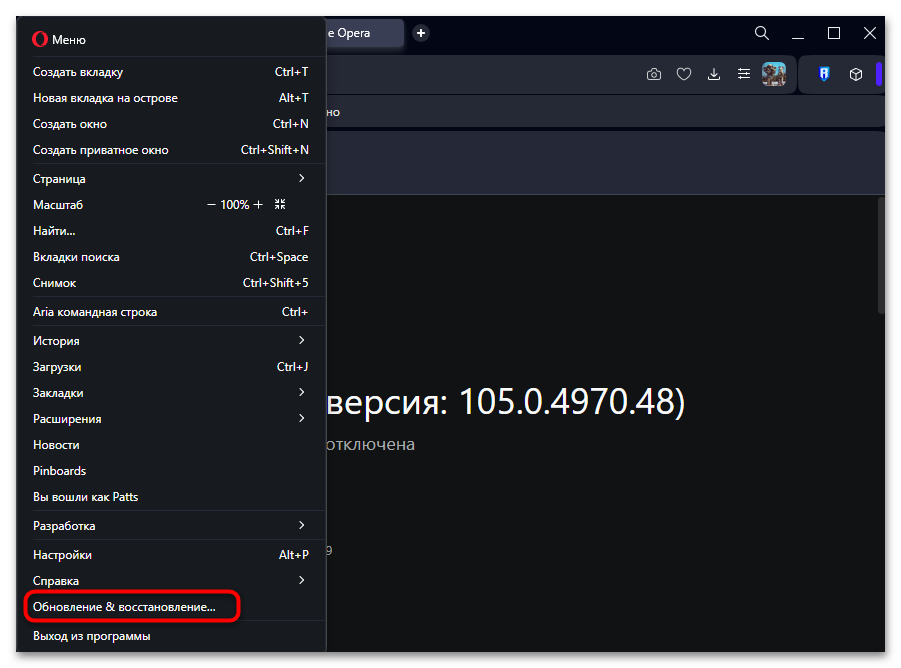Expand the Страница submenu
This screenshot has width=901, height=668.
[x=171, y=179]
